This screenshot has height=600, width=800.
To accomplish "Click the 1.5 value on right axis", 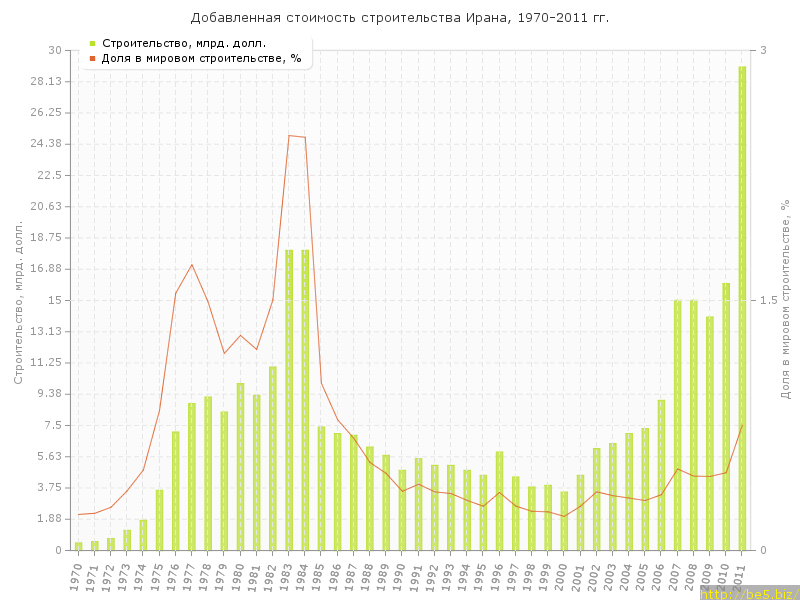I will point(765,300).
